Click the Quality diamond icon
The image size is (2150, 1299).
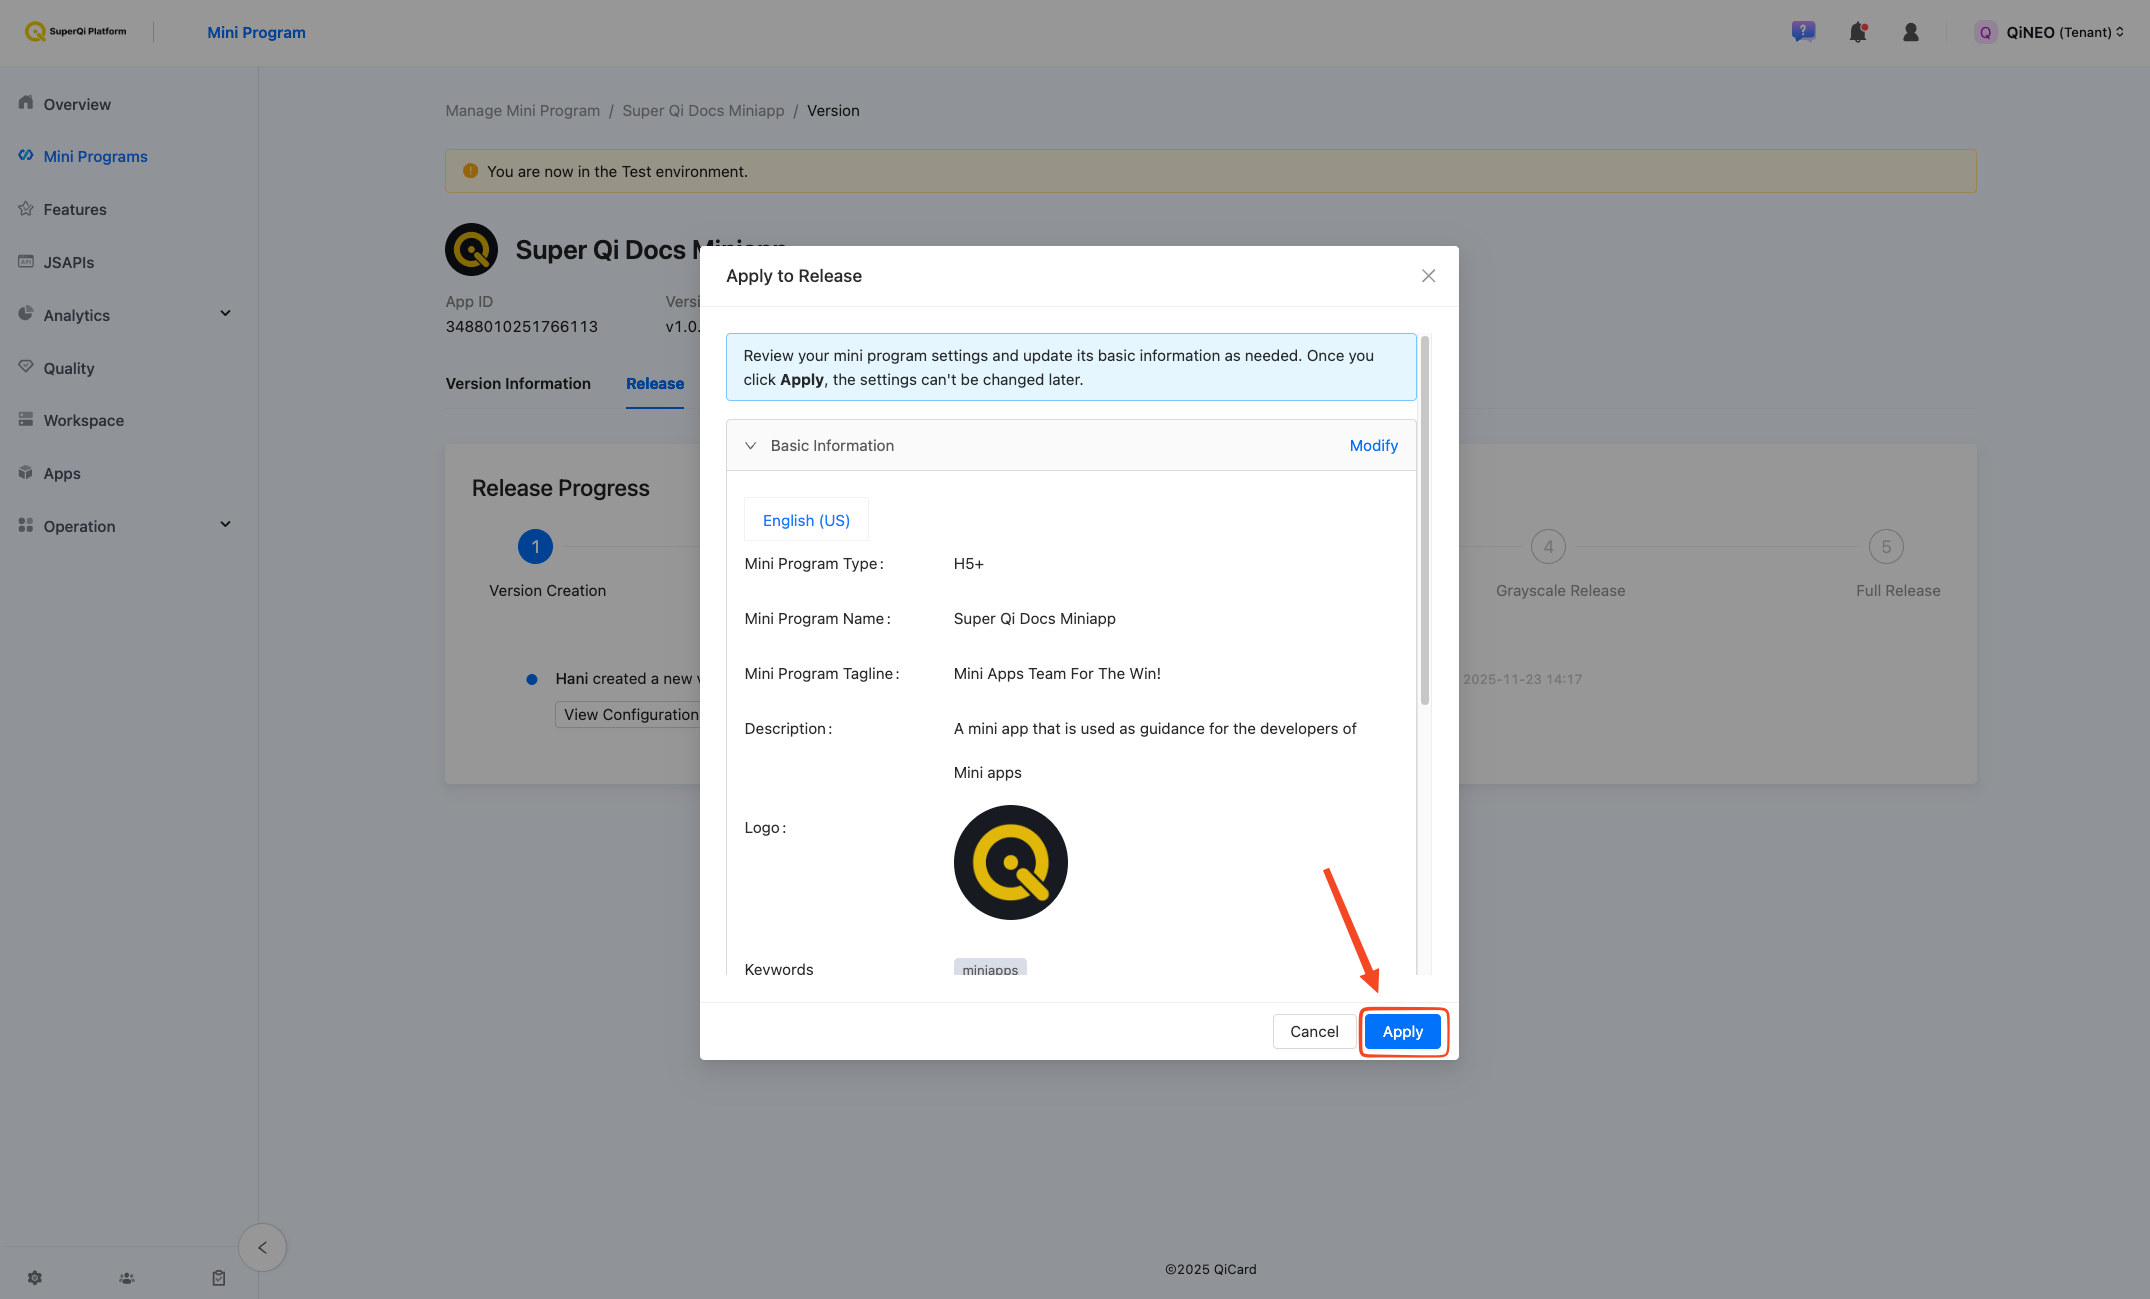(x=26, y=367)
